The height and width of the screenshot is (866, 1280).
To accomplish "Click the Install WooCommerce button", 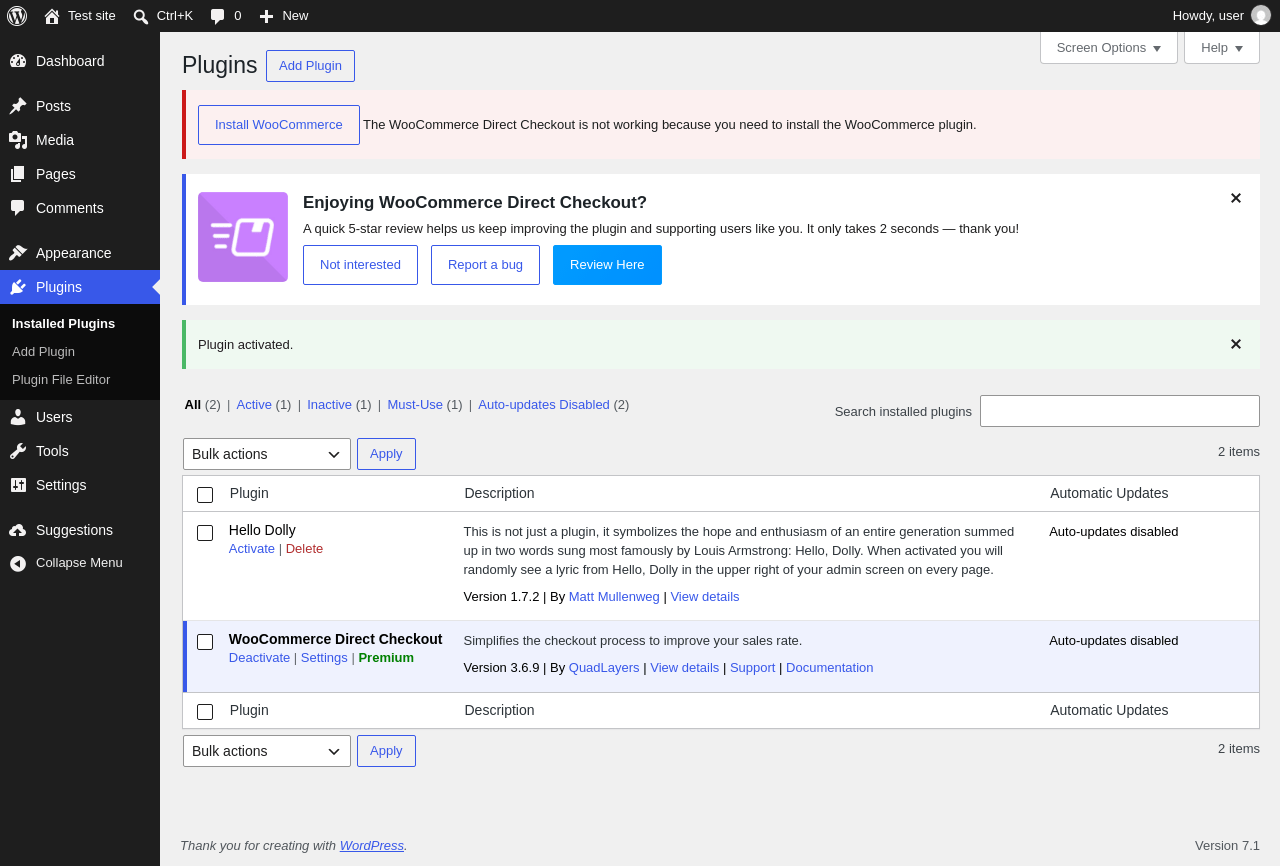I will [x=279, y=125].
